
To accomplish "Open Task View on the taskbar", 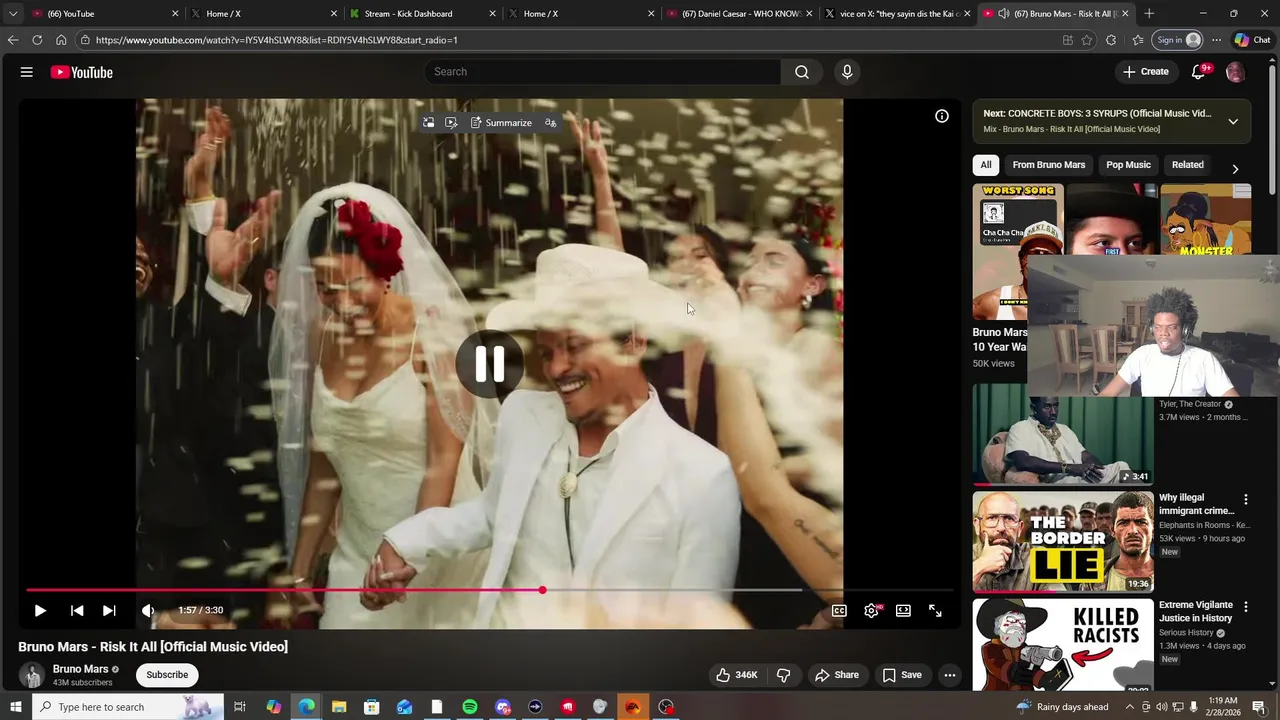I will coord(240,707).
